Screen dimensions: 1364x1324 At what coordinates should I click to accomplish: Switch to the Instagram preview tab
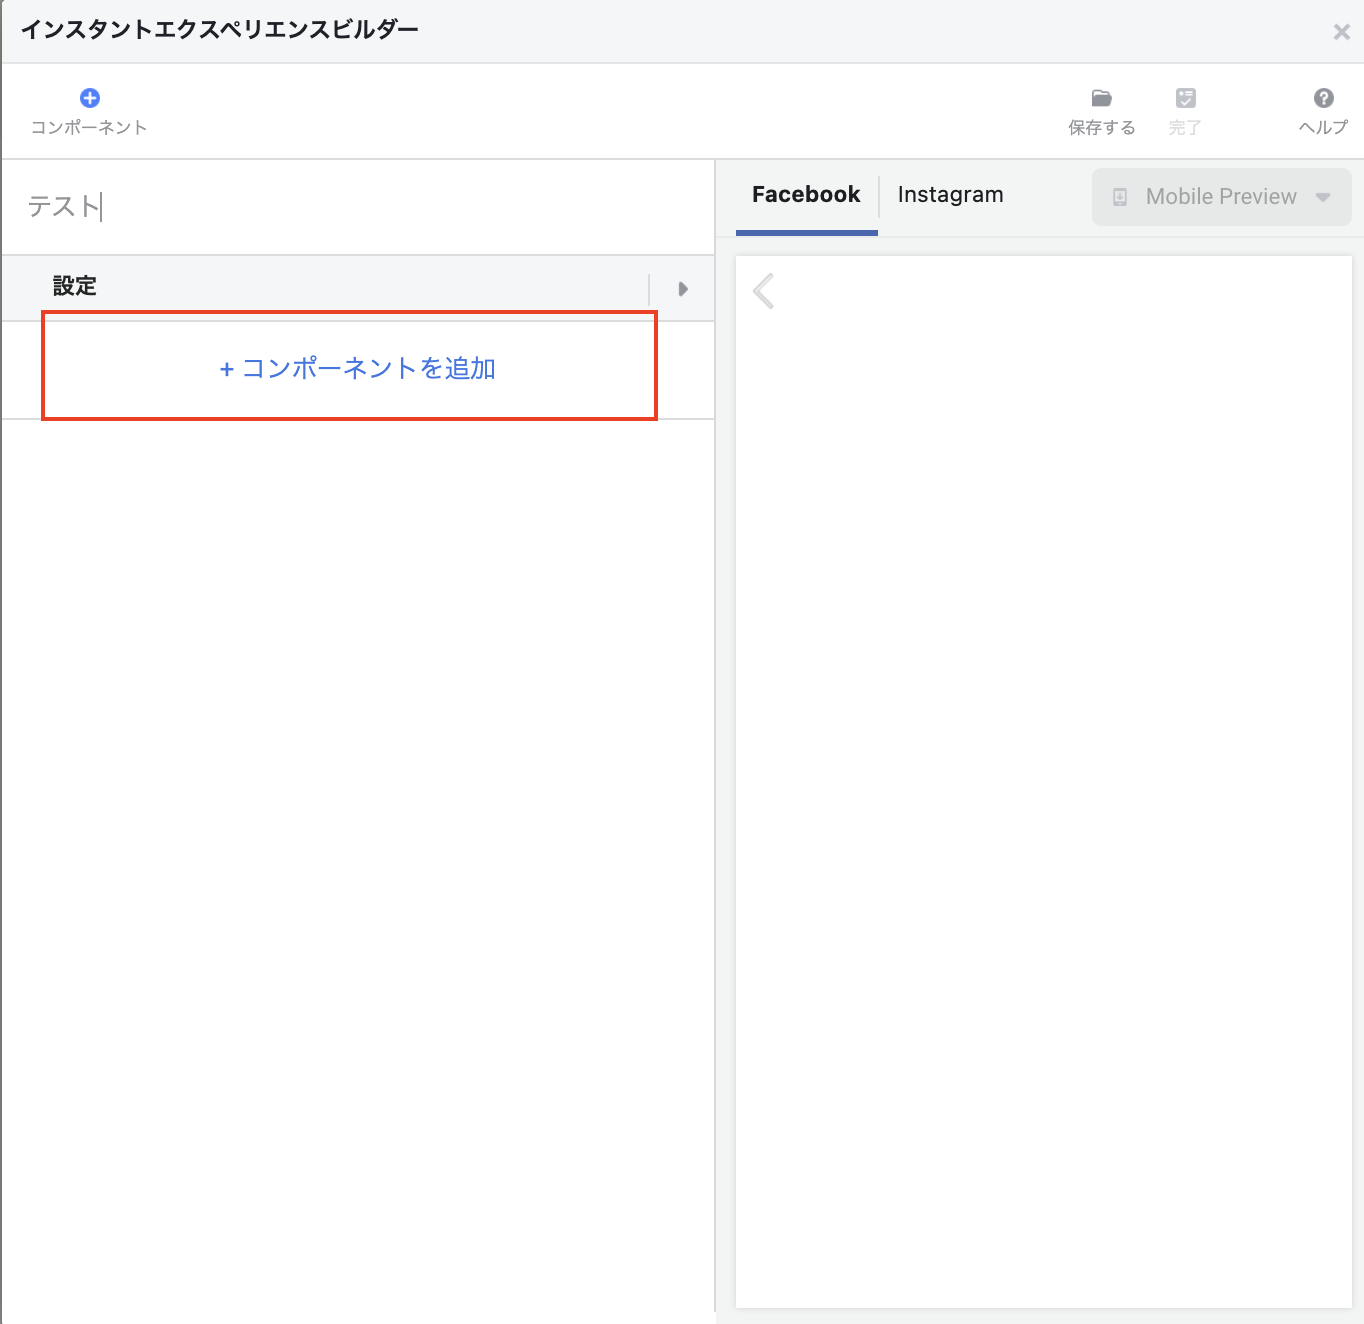tap(950, 195)
